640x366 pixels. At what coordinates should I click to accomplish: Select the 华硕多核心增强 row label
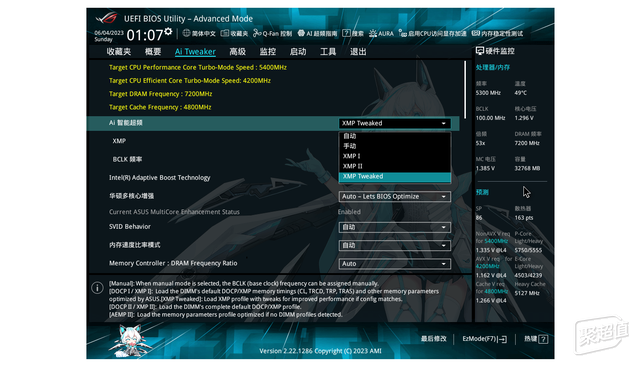[131, 196]
